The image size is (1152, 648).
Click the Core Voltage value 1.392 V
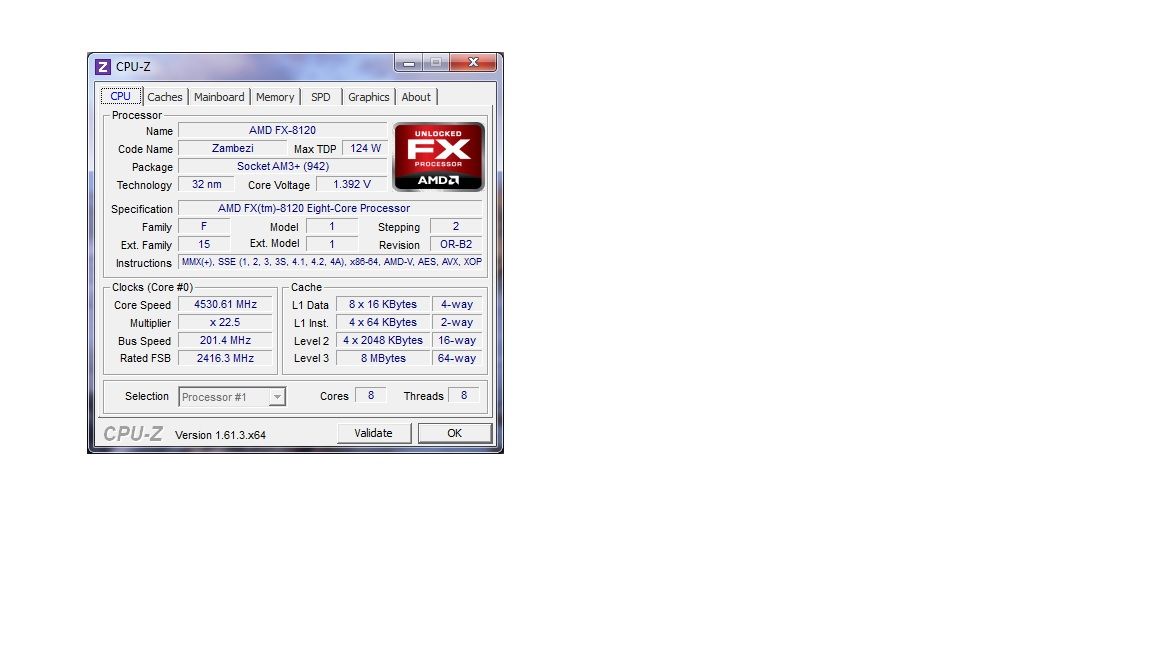pyautogui.click(x=351, y=184)
